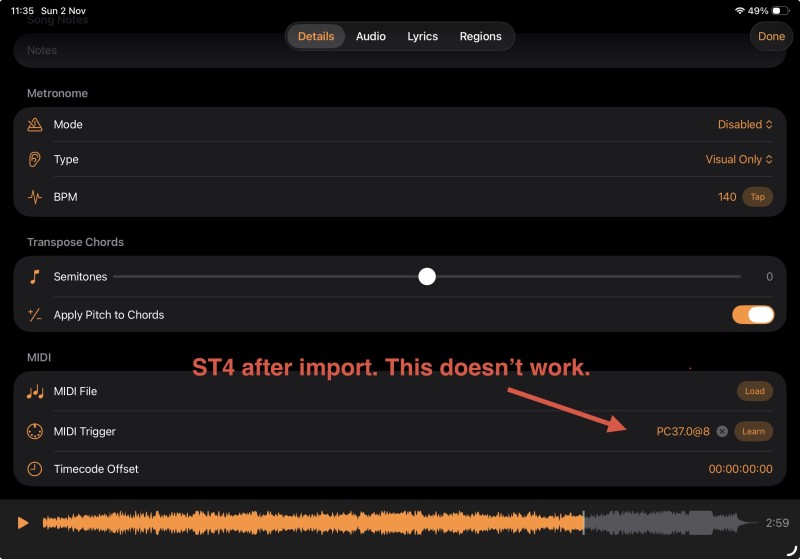Open the Mode dropdown showing Disabled
This screenshot has height=559, width=800.
coord(745,125)
